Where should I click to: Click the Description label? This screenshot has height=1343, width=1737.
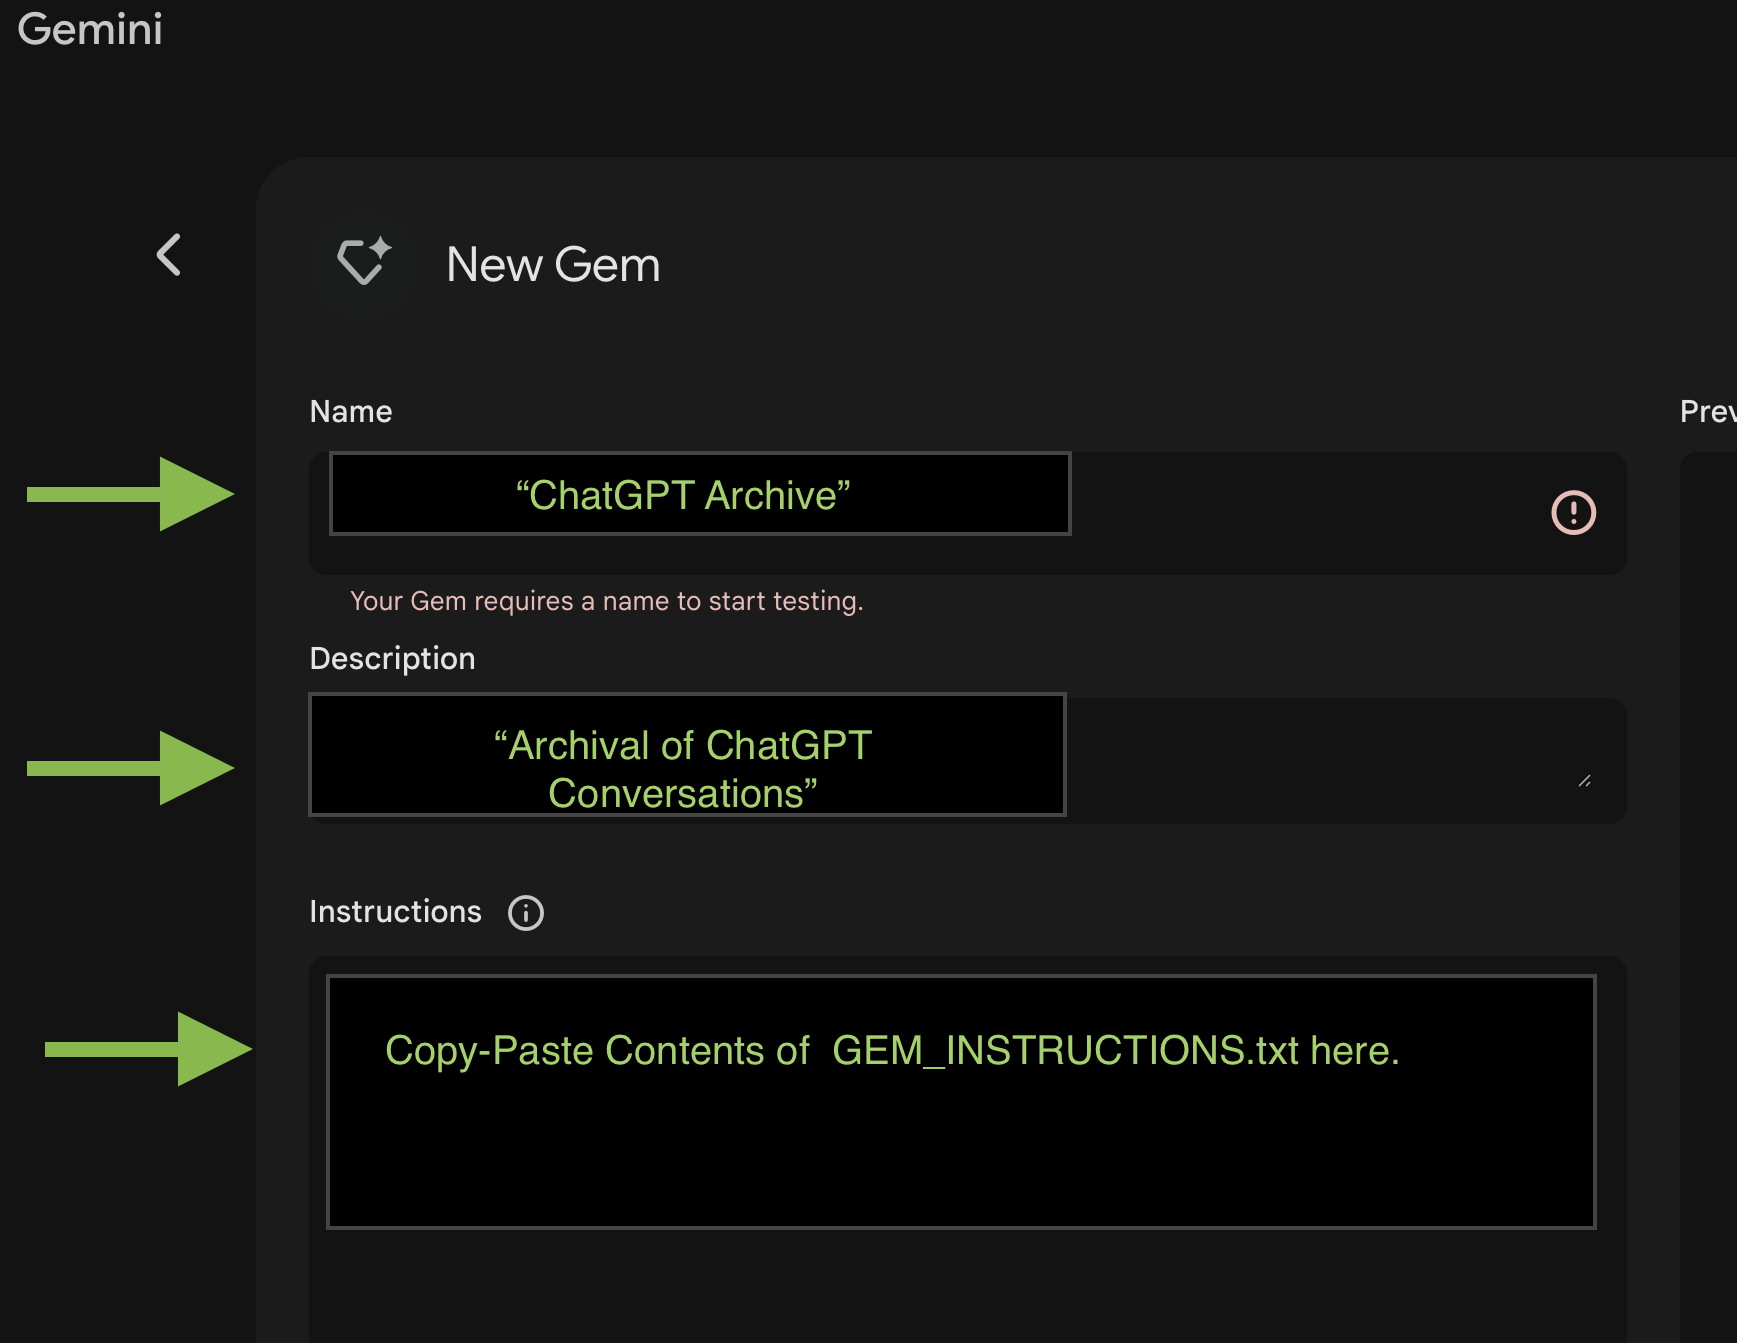point(392,658)
